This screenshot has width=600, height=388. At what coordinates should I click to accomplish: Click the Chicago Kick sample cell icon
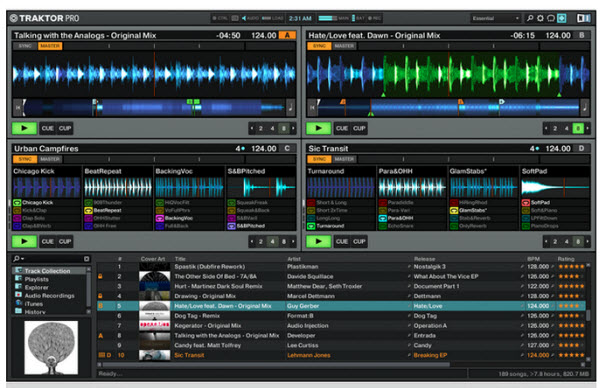coord(17,202)
